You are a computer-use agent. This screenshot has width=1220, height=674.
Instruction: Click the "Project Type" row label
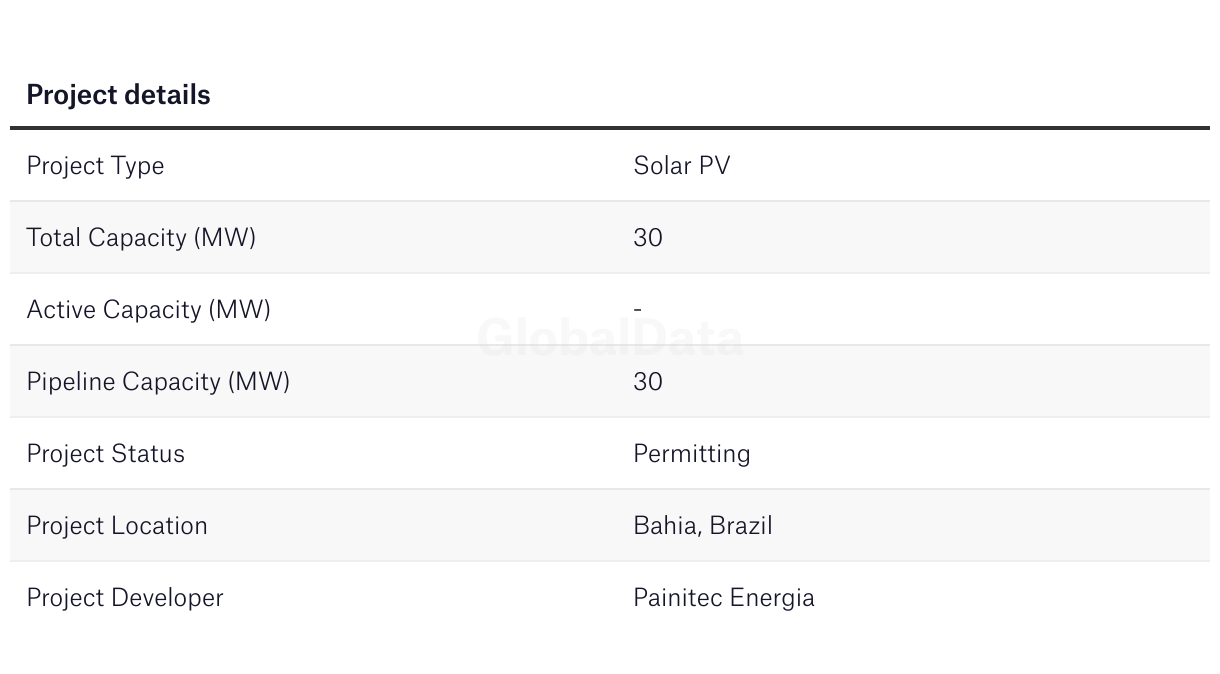coord(95,166)
